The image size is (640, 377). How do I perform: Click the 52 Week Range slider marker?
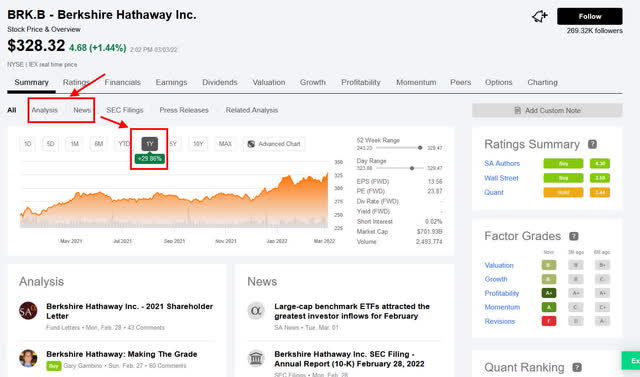420,148
